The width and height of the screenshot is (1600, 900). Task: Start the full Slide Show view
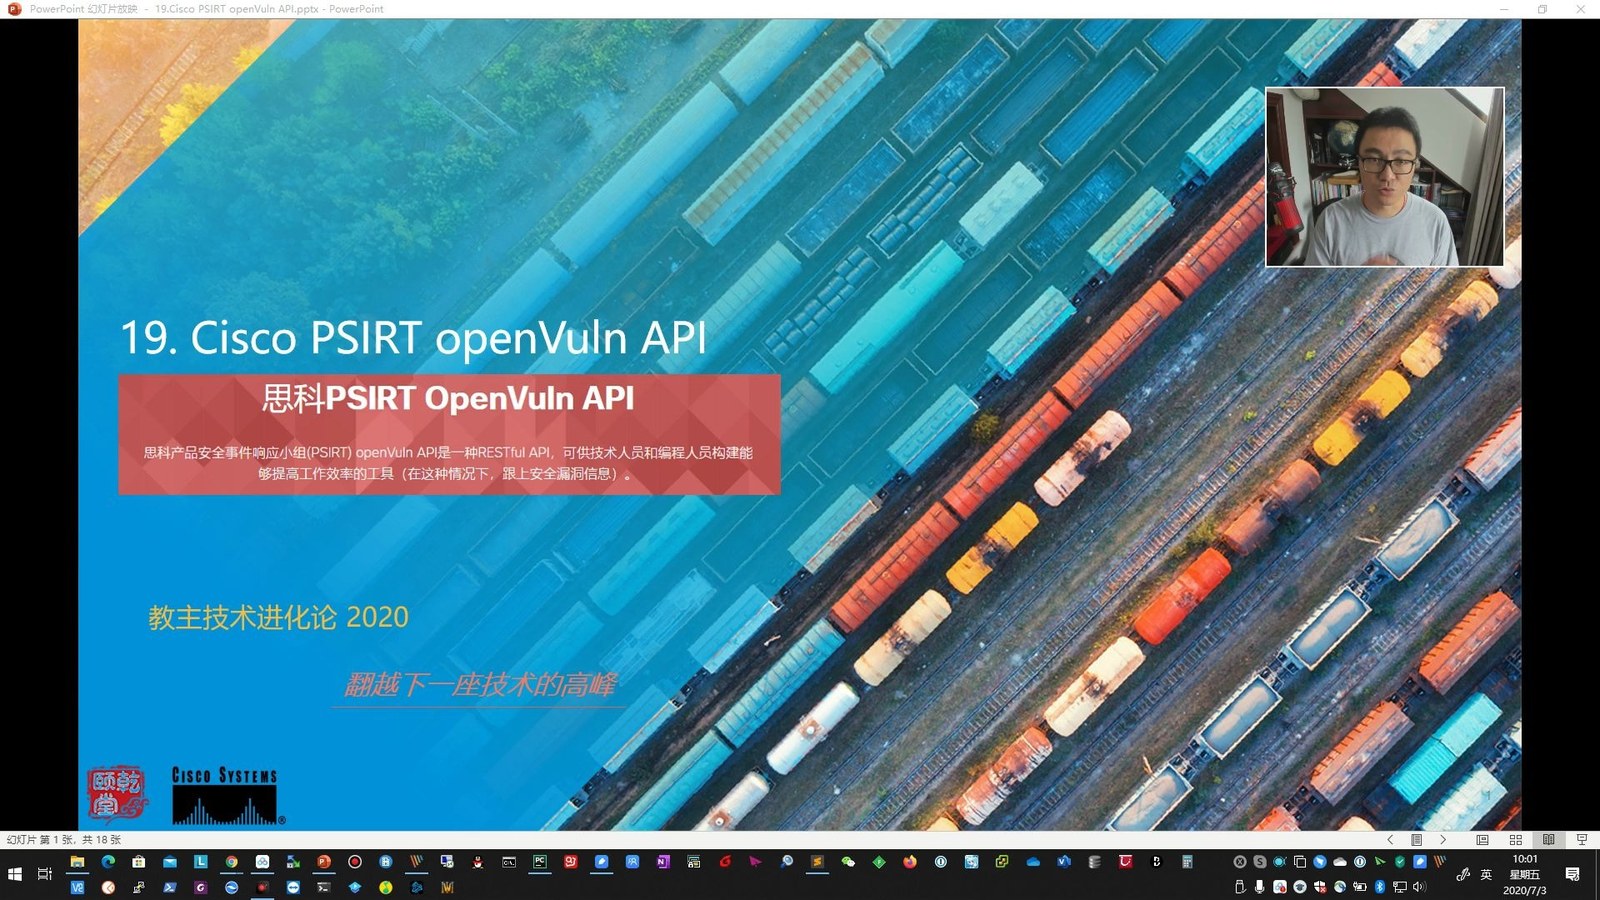pos(1582,840)
